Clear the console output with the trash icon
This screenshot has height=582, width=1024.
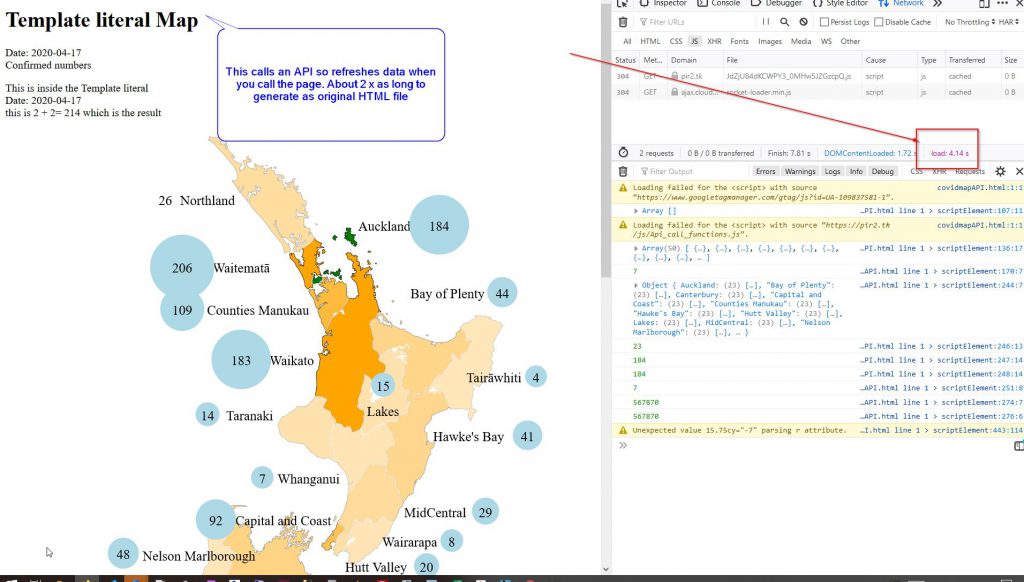click(x=624, y=172)
